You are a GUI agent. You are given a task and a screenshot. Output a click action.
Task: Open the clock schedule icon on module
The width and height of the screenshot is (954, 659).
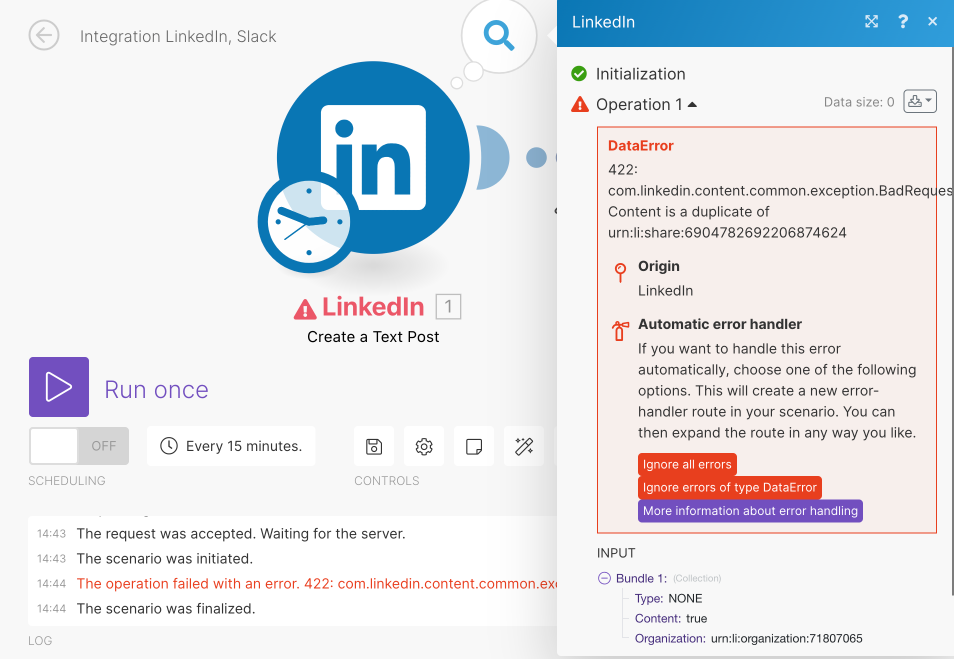[308, 222]
